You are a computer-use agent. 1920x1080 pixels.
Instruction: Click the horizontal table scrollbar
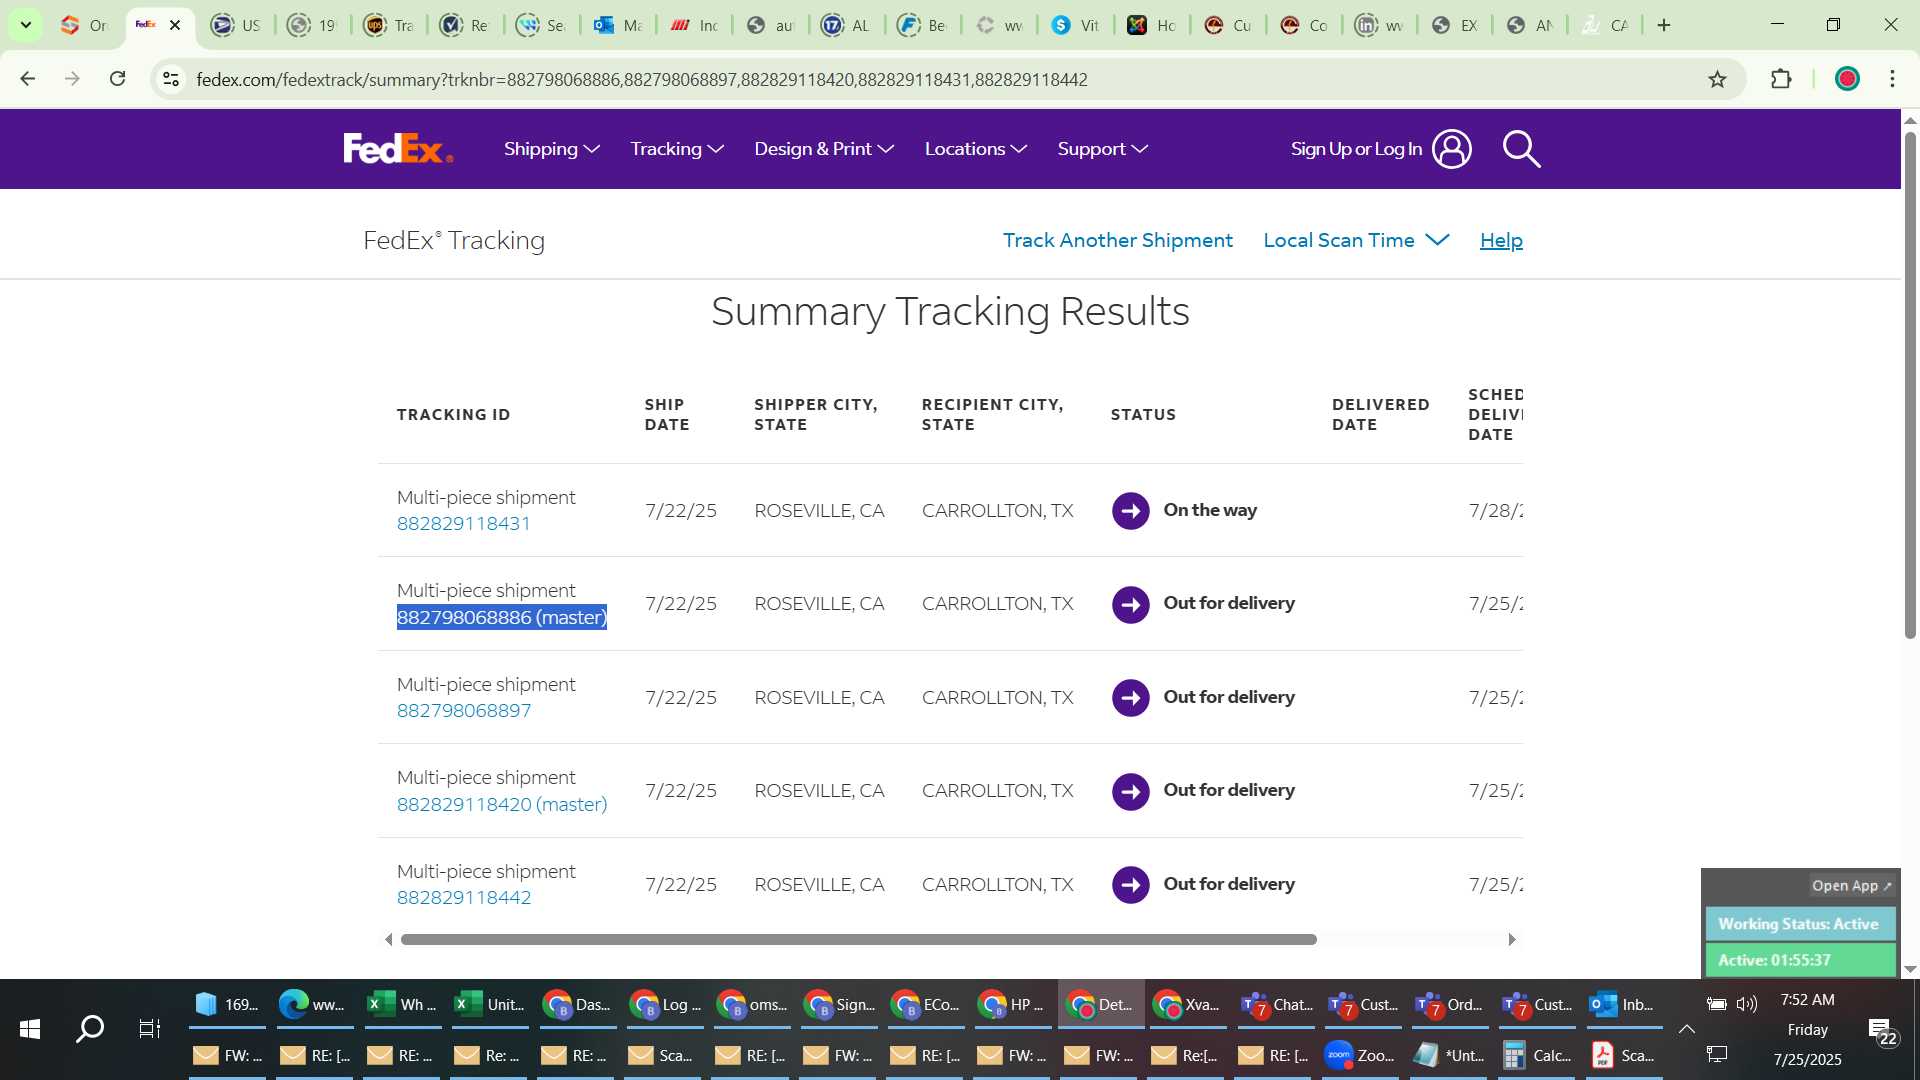tap(858, 939)
